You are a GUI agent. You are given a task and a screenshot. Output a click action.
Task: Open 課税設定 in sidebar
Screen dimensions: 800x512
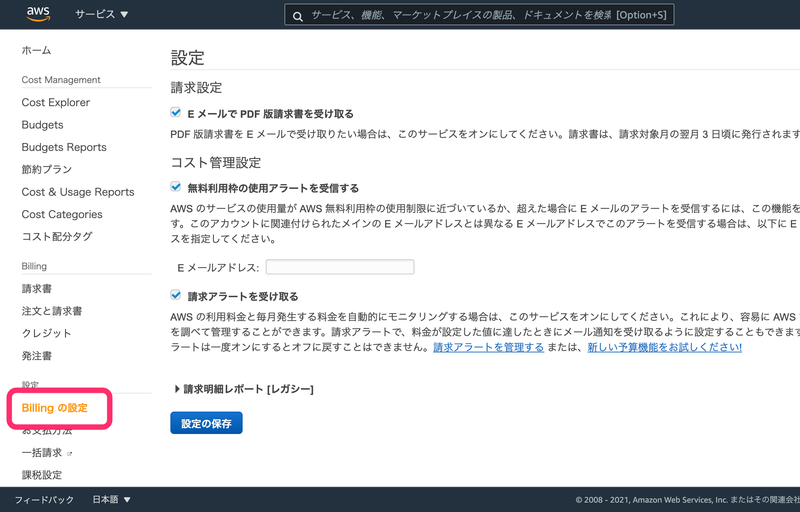[x=42, y=475]
